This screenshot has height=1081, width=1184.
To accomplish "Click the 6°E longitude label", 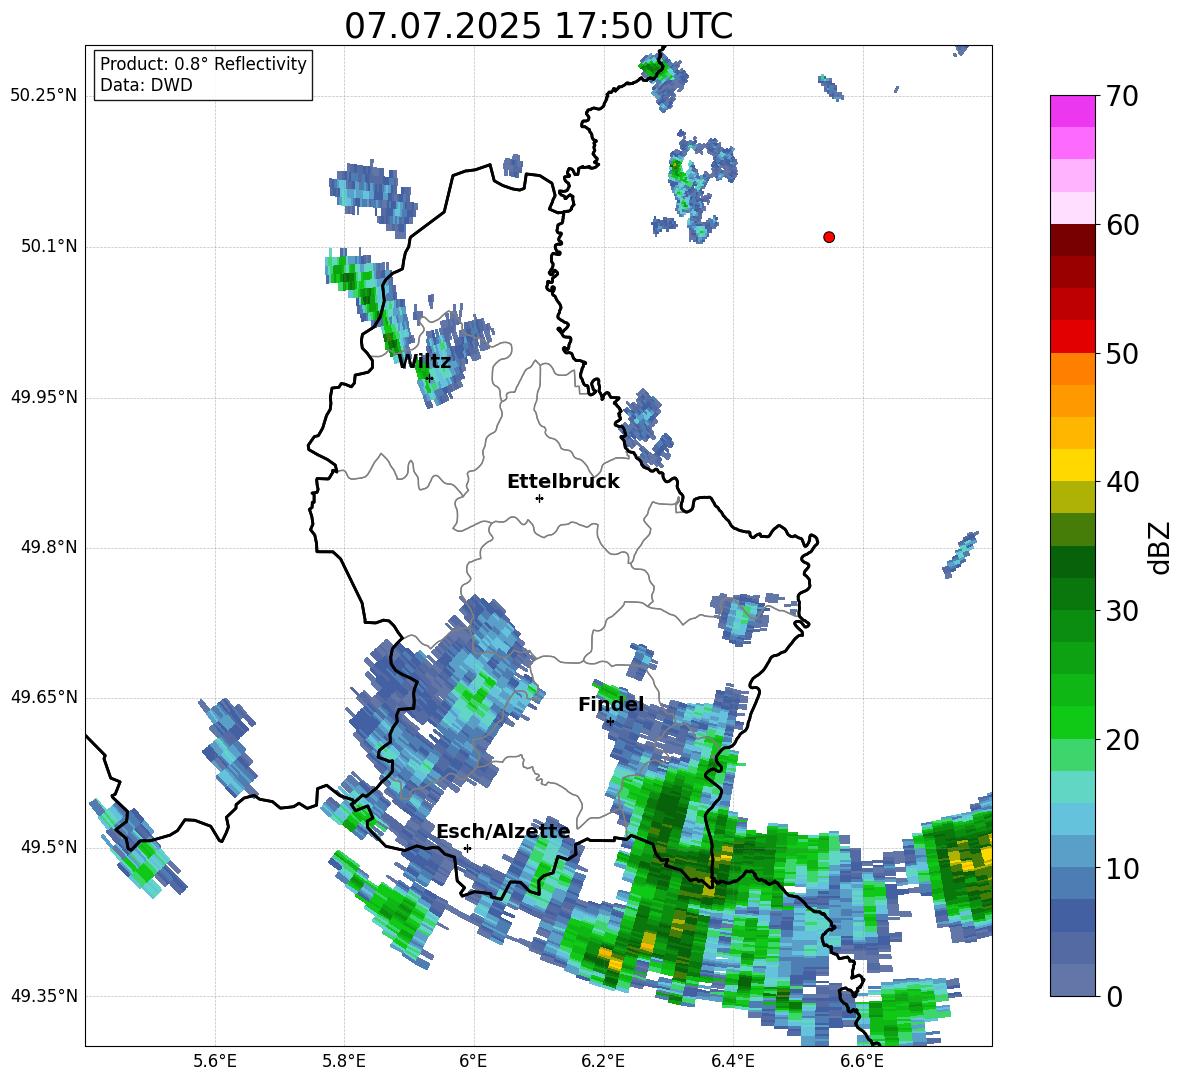I will pyautogui.click(x=473, y=1061).
